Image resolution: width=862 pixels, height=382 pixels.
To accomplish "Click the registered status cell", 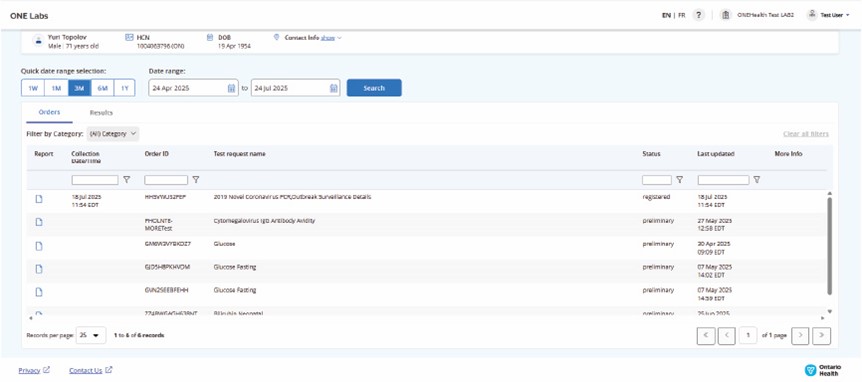I will [x=656, y=197].
